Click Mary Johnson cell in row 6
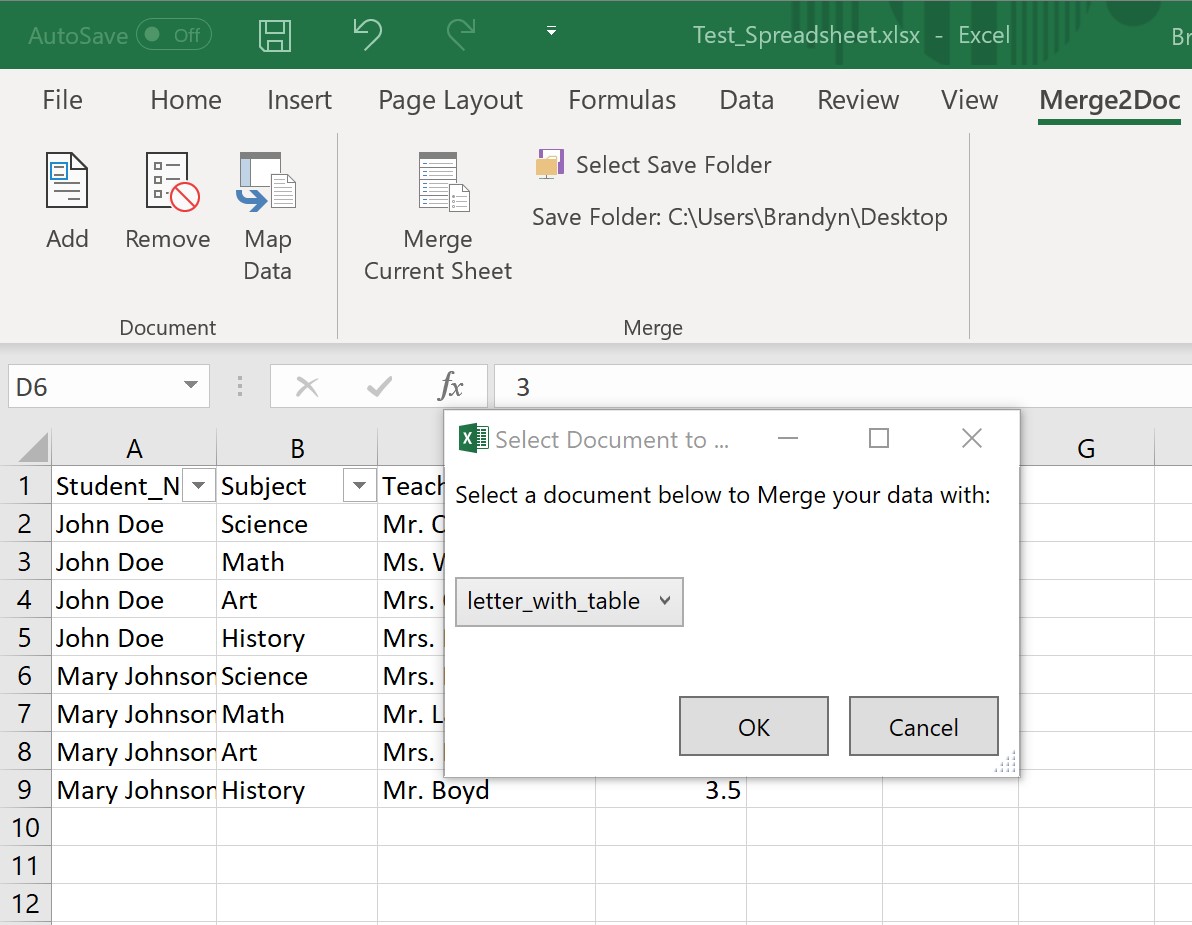 coord(134,676)
